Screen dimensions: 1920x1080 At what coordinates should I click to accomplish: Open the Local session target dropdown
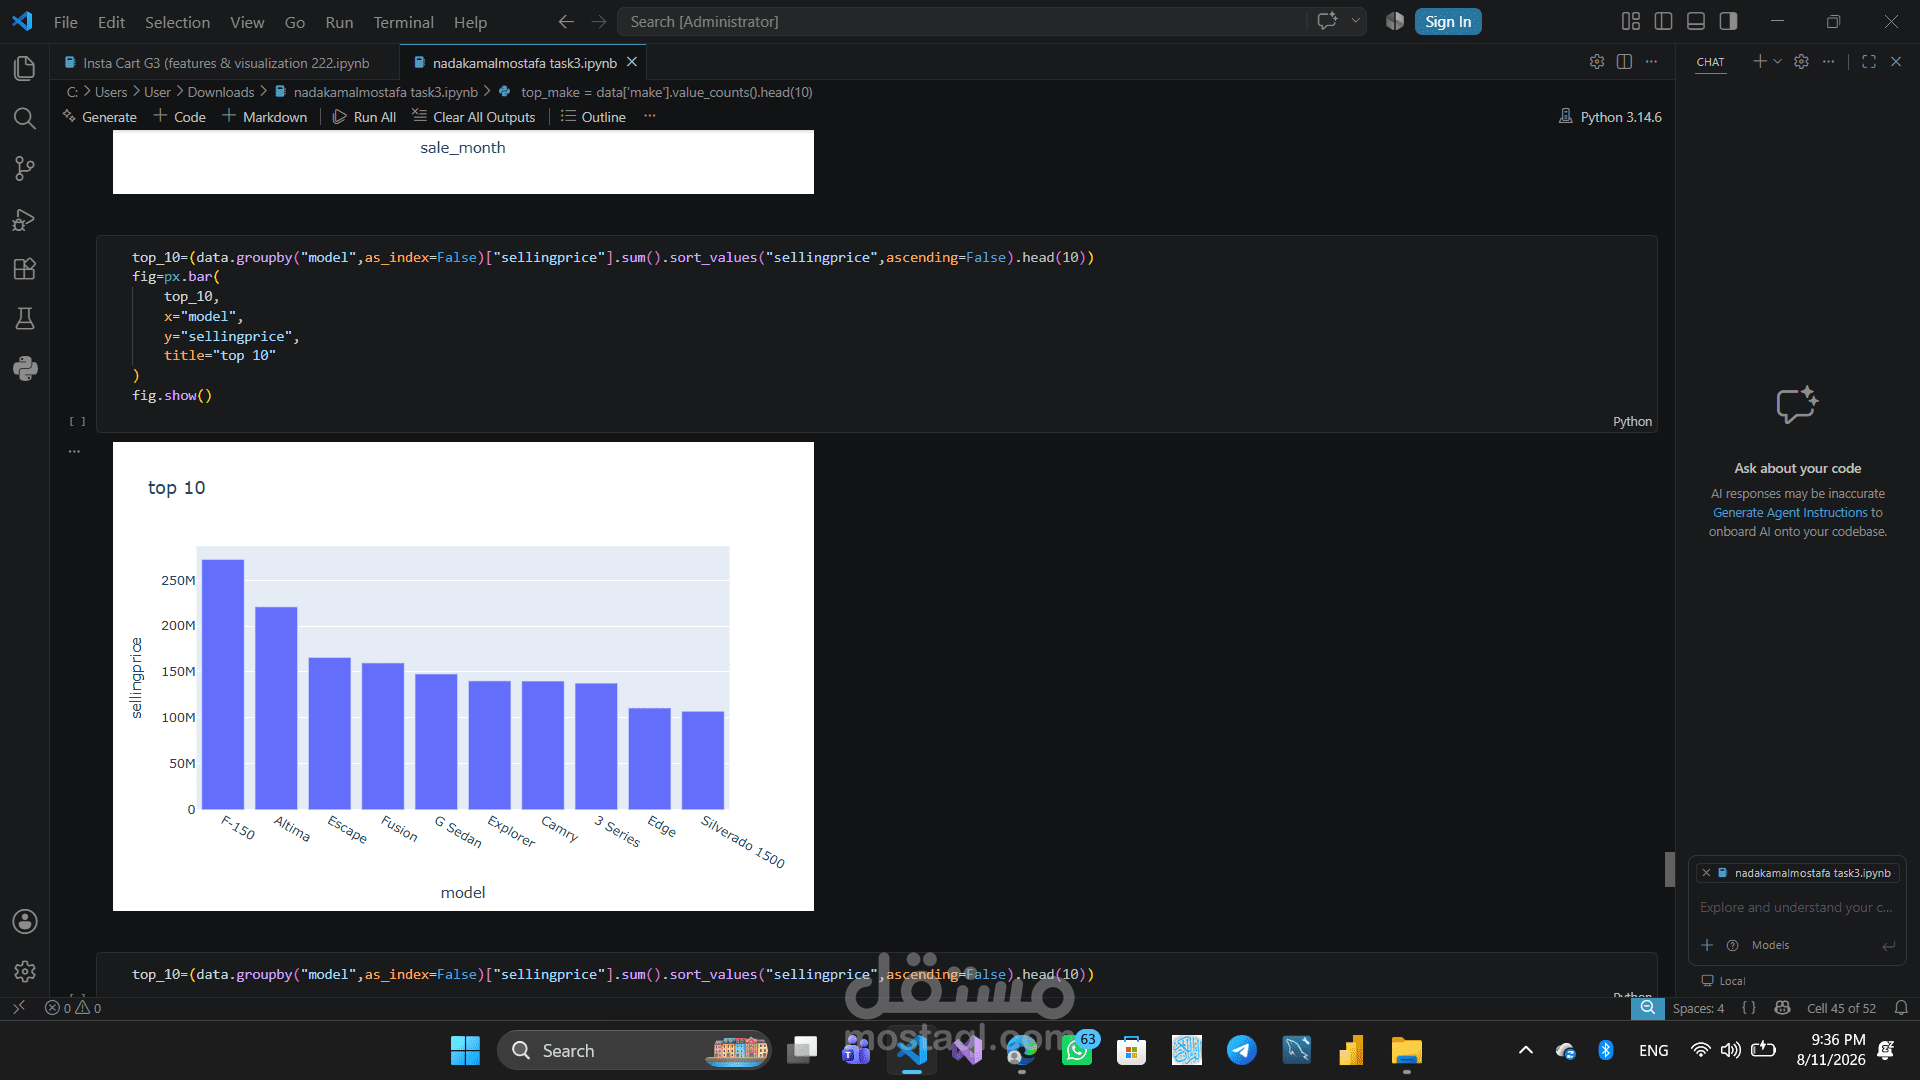[x=1724, y=981]
